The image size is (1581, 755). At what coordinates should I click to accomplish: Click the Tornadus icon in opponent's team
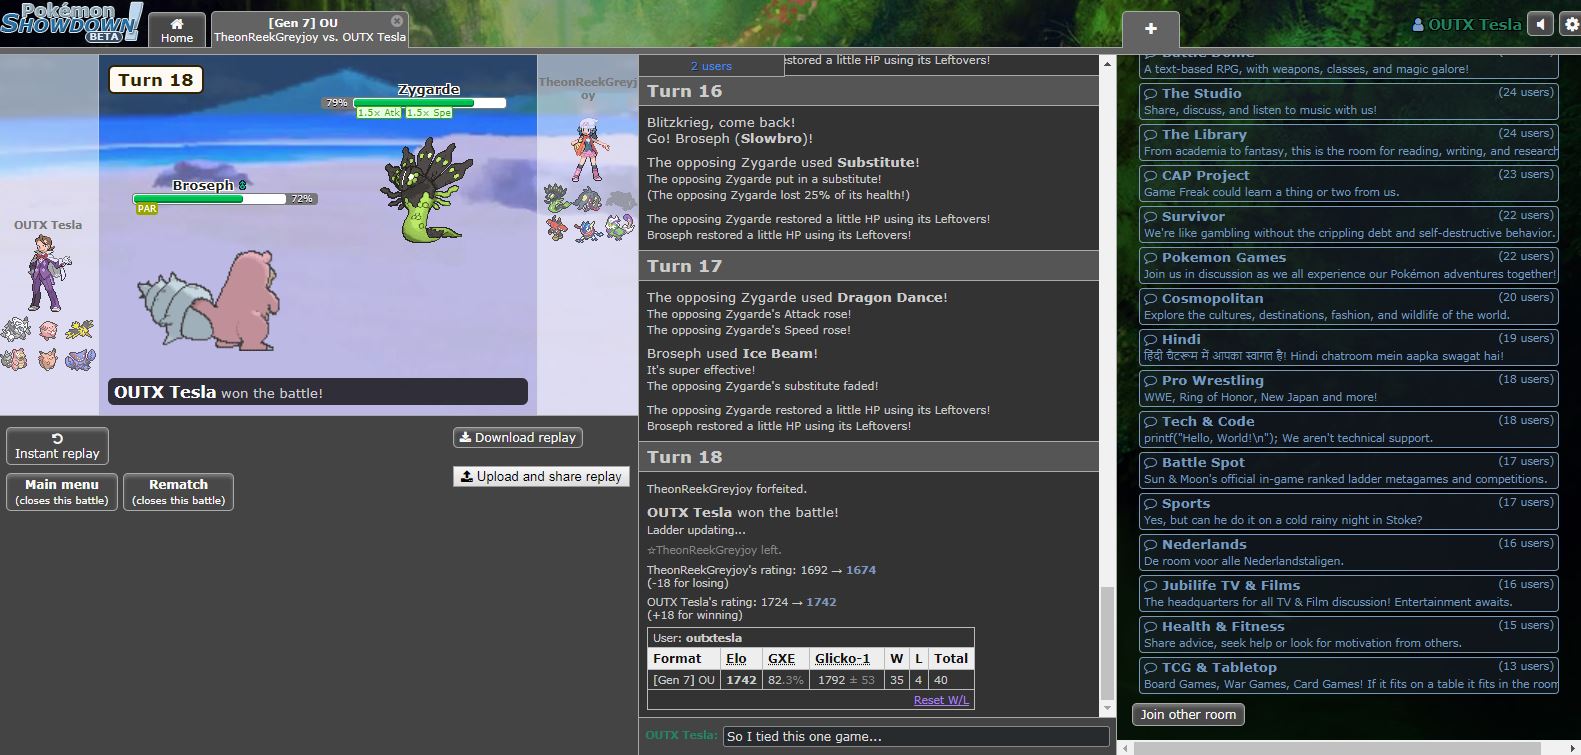[x=619, y=227]
